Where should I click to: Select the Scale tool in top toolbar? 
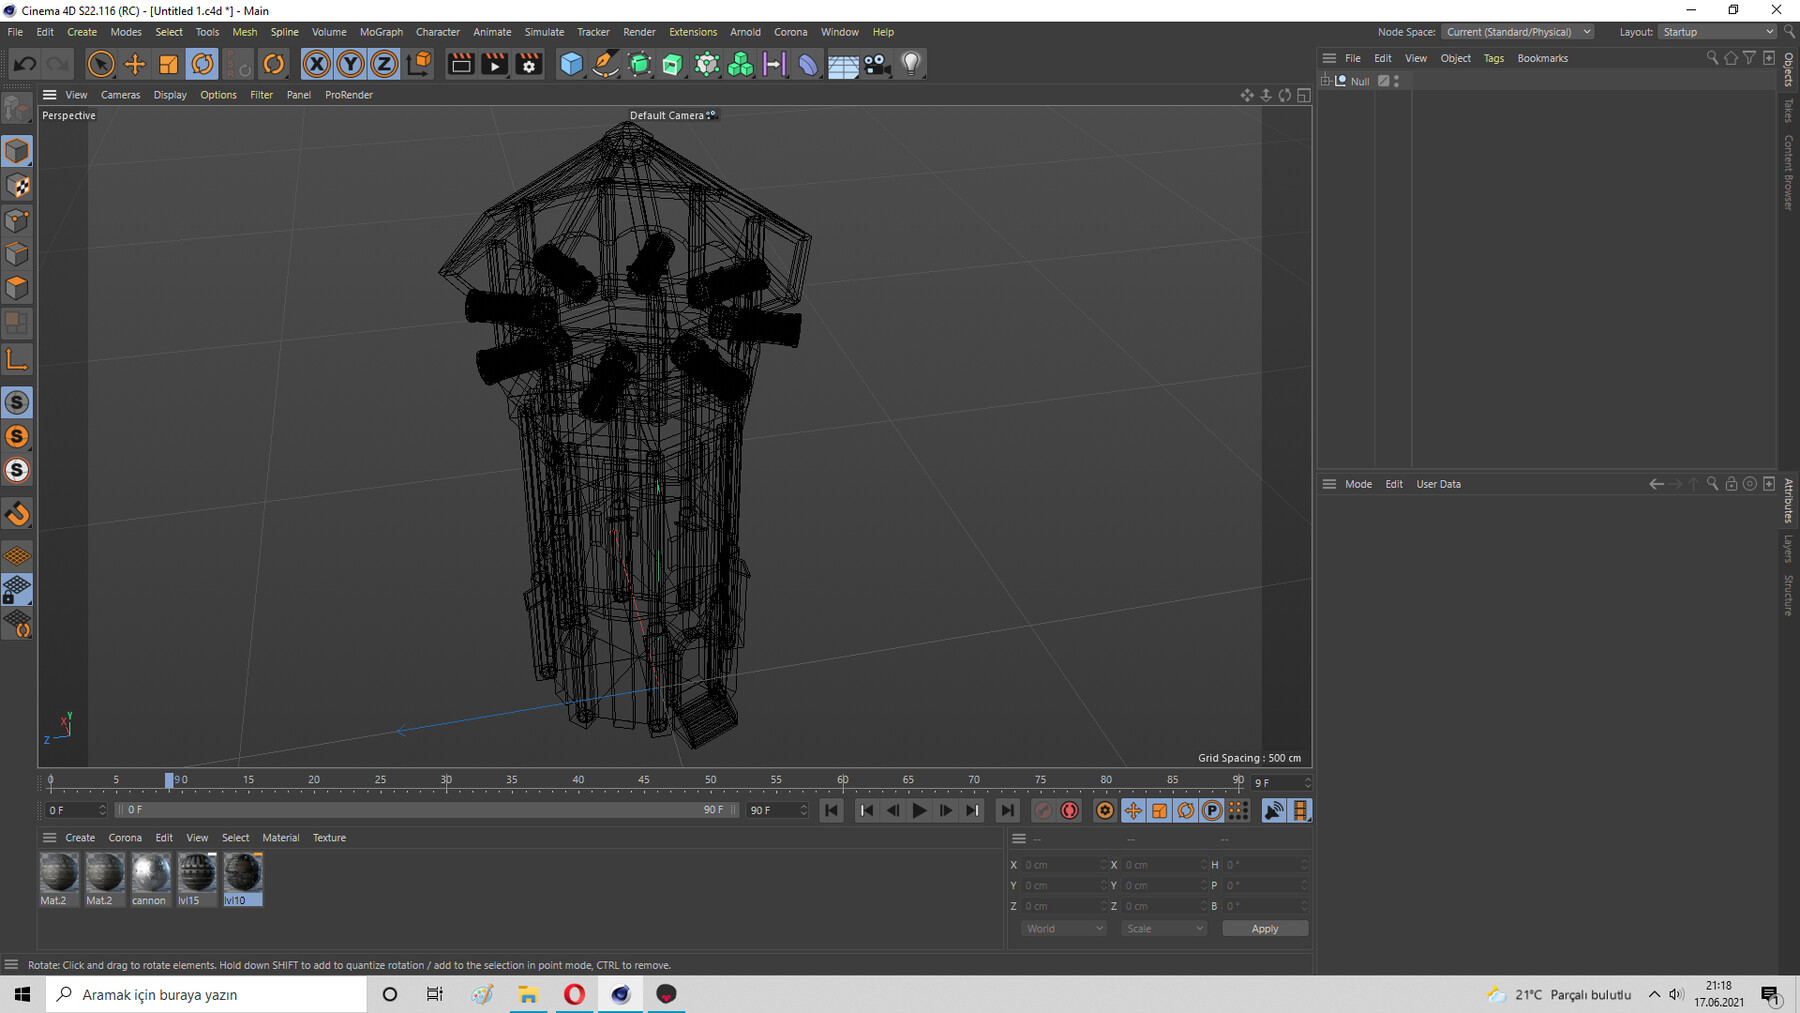tap(168, 64)
